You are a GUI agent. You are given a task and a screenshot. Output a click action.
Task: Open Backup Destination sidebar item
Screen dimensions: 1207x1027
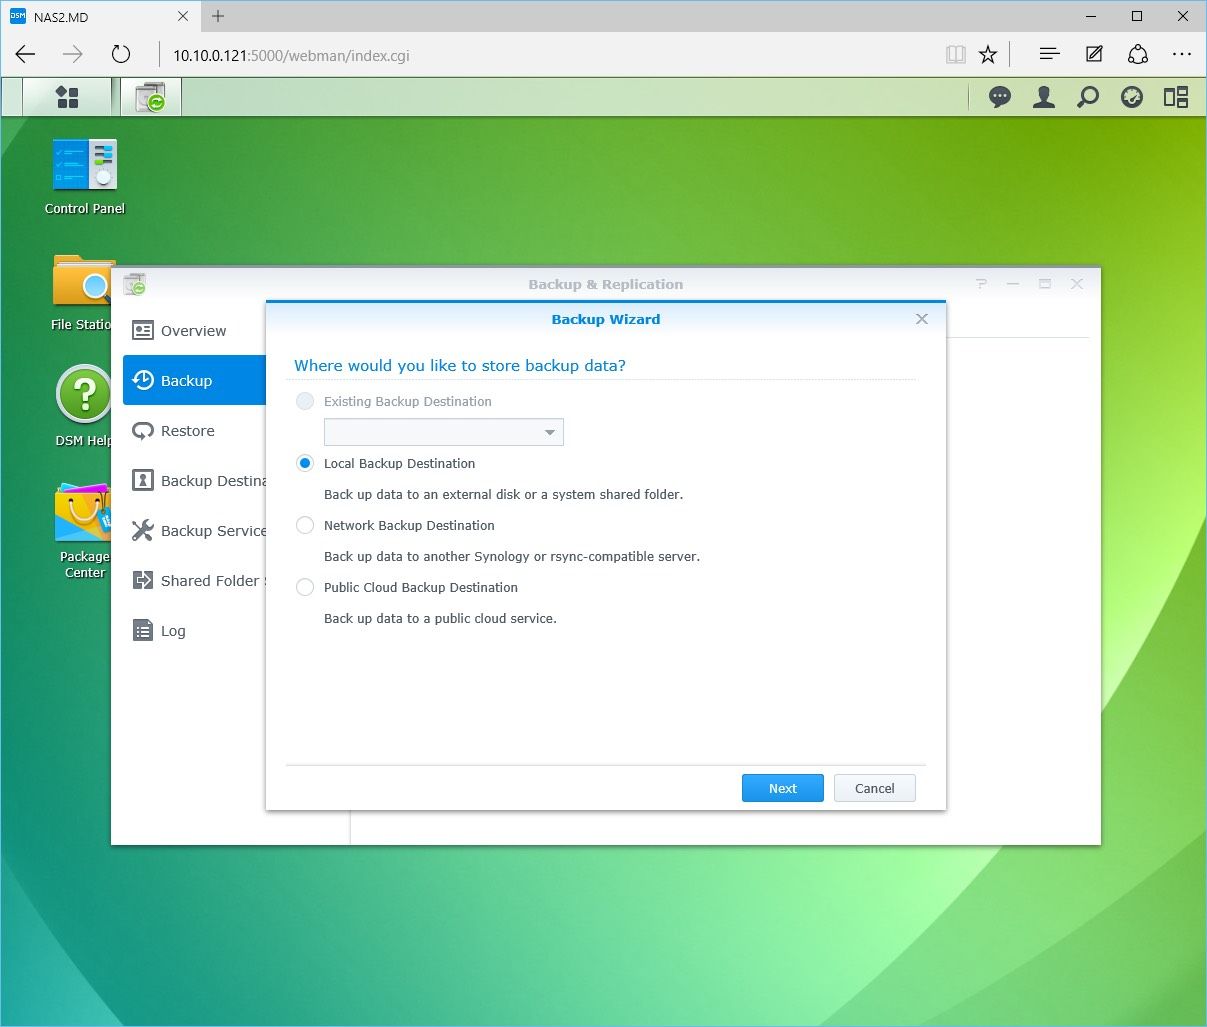194,481
